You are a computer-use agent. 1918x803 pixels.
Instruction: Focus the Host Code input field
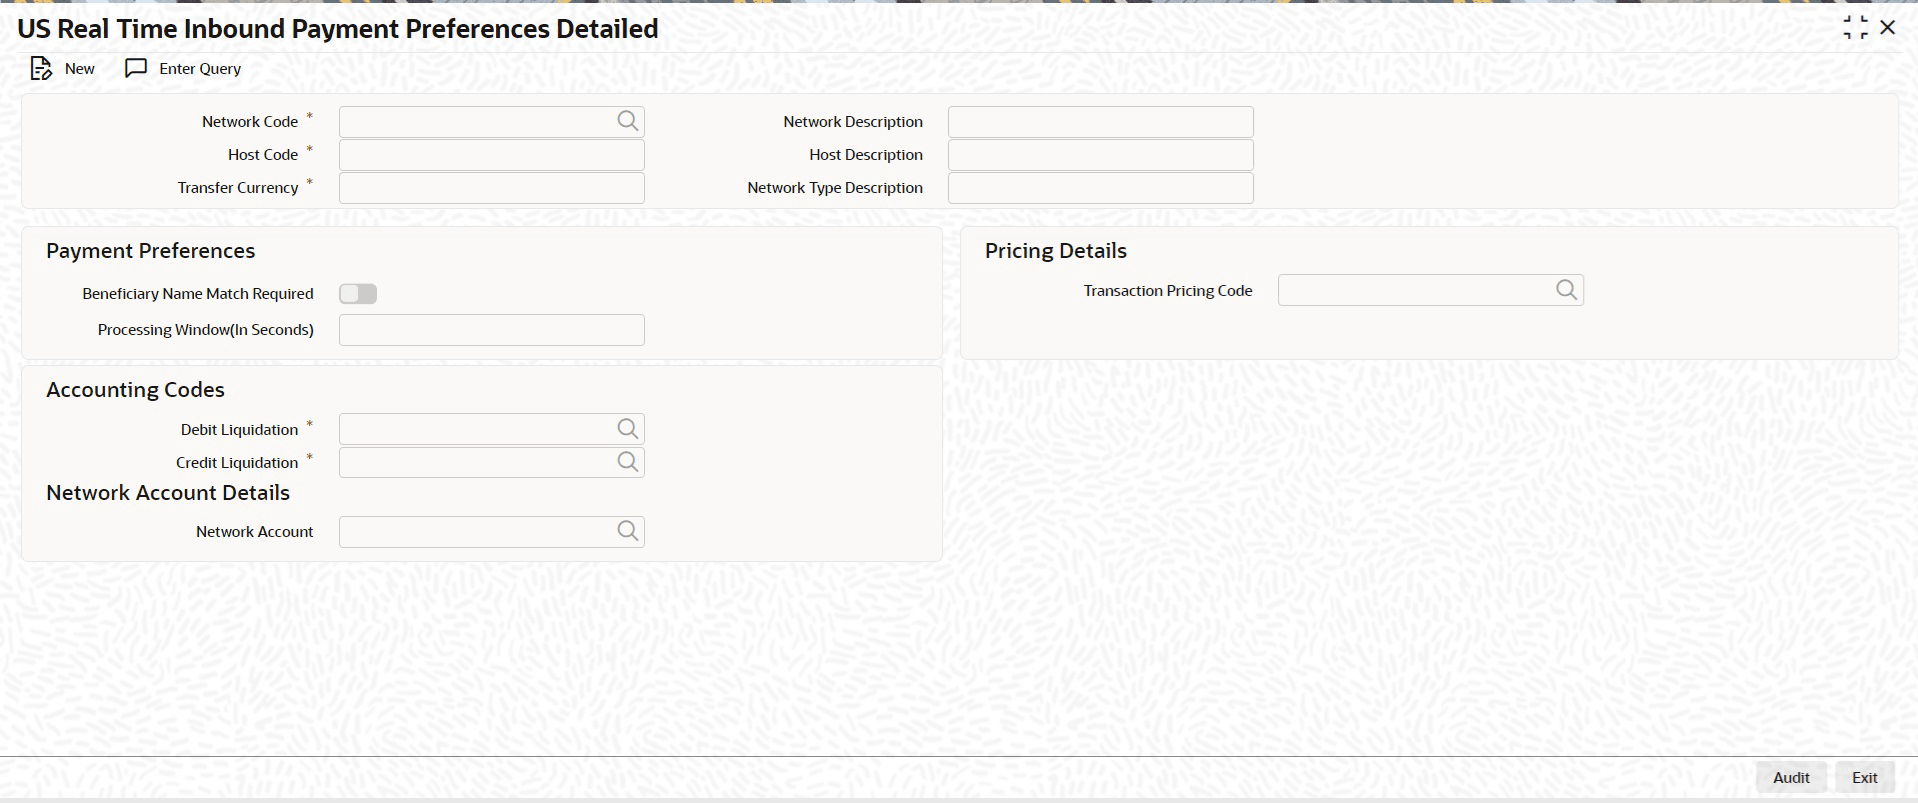click(492, 155)
